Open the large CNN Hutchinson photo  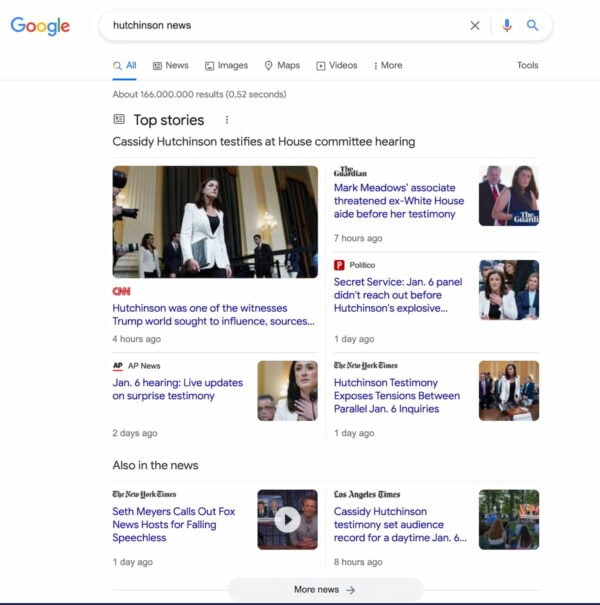215,221
